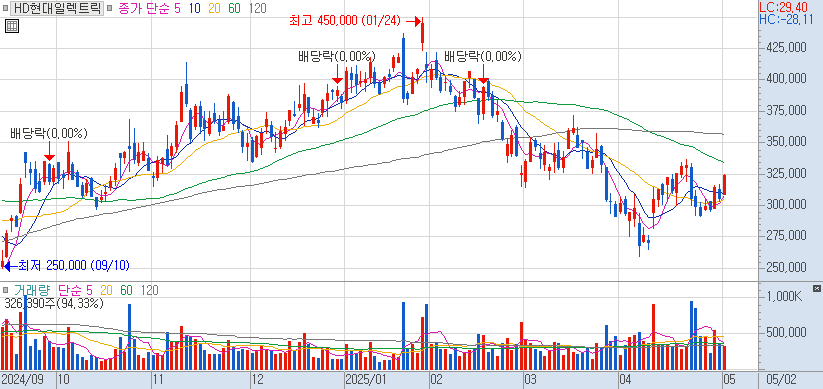Image resolution: width=823 pixels, height=389 pixels.
Task: Click the 11 month label on date axis
Action: tap(159, 379)
